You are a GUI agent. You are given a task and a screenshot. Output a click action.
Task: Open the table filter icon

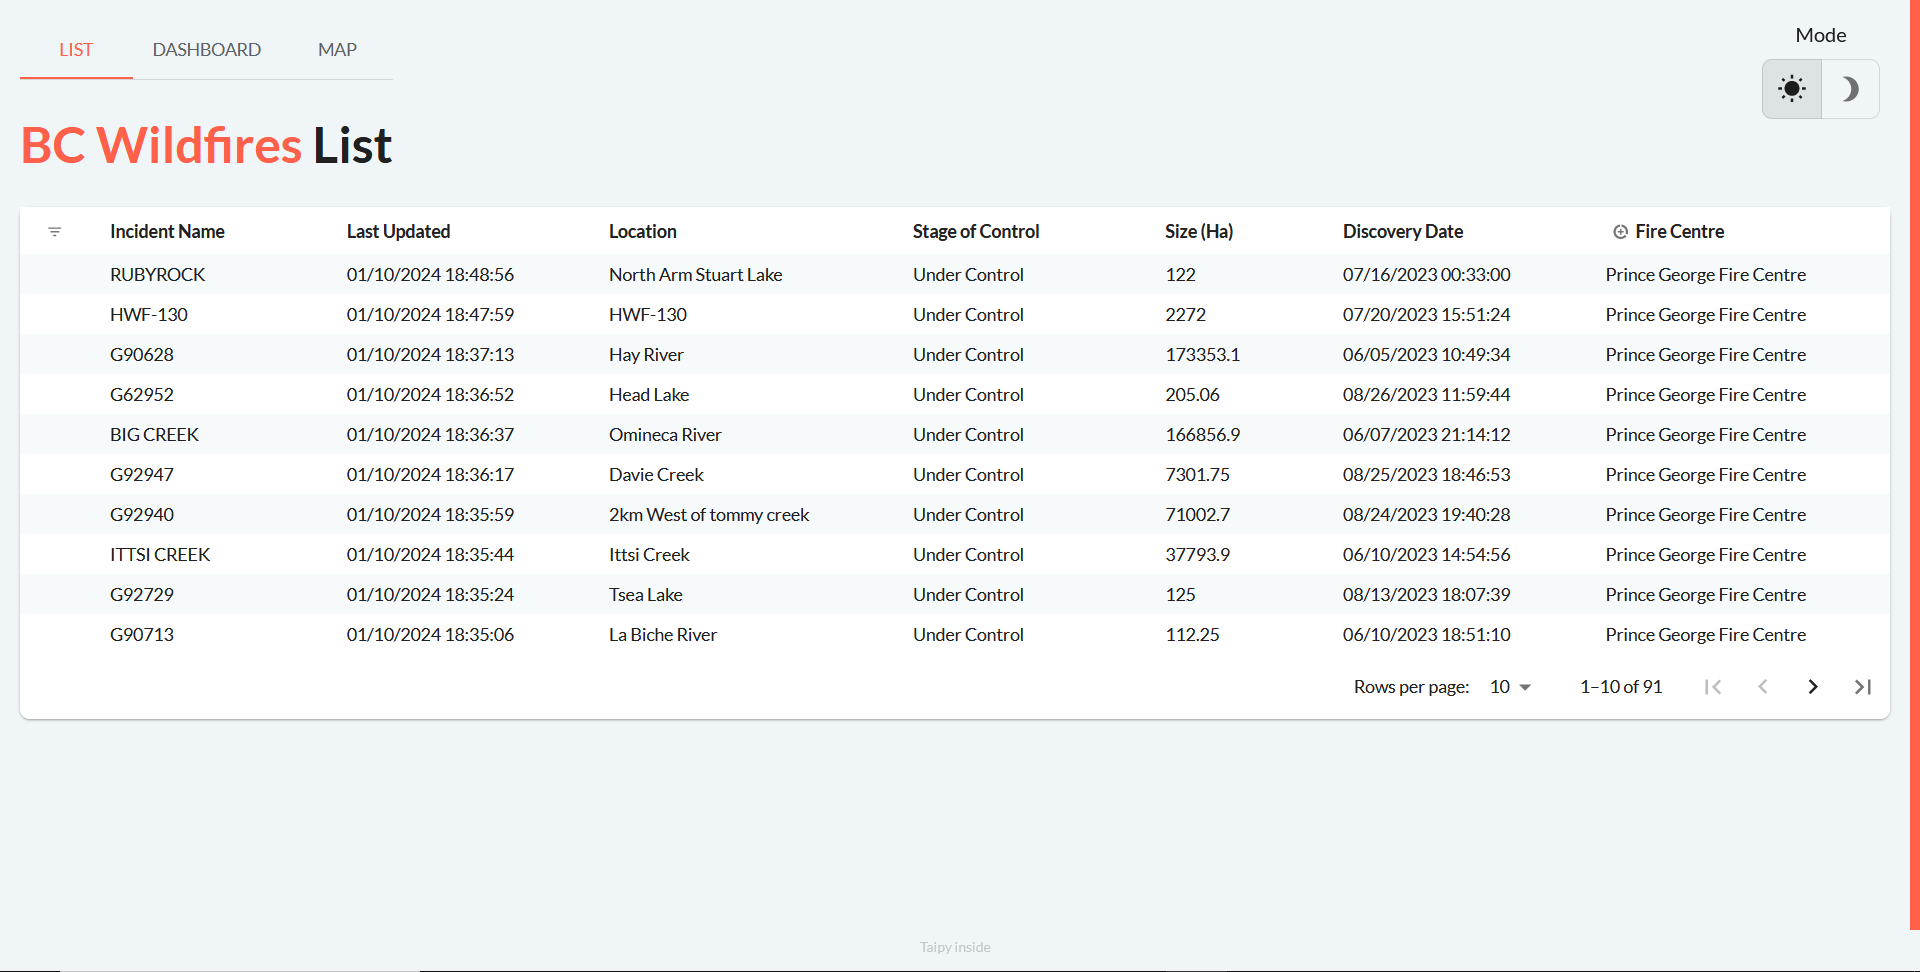[x=55, y=232]
